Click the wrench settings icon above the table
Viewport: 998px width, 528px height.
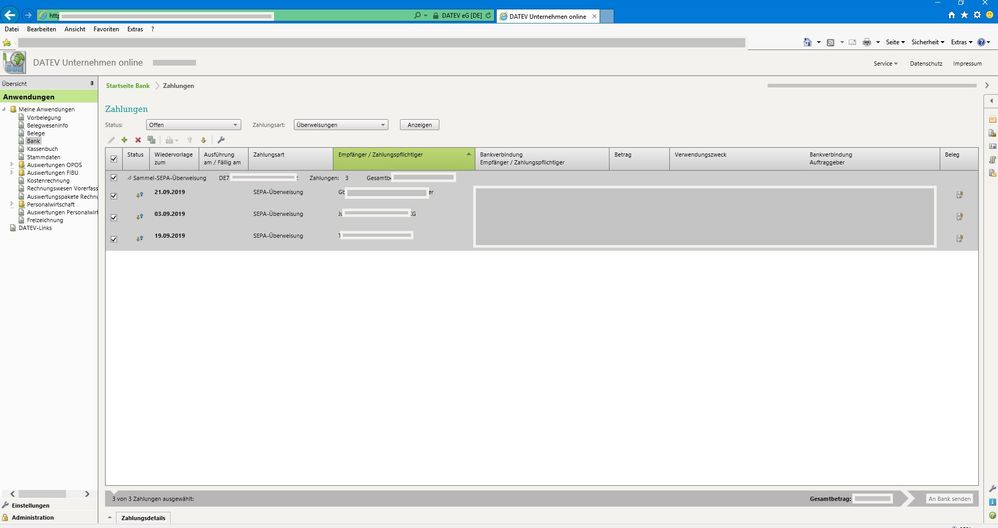pyautogui.click(x=221, y=140)
